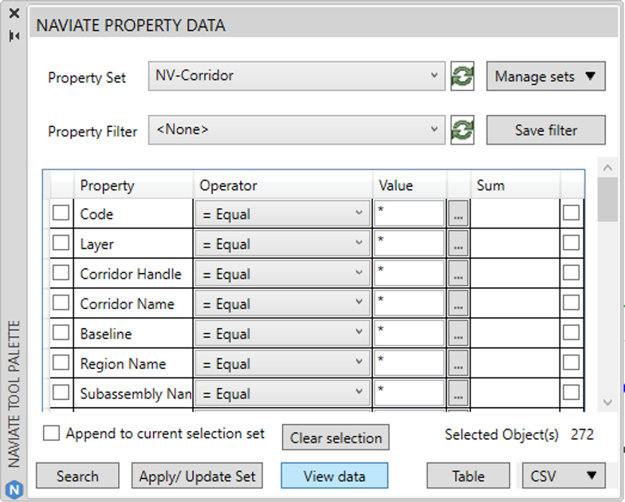Check the Region Name property checkbox
Image resolution: width=625 pixels, height=502 pixels.
[x=61, y=362]
